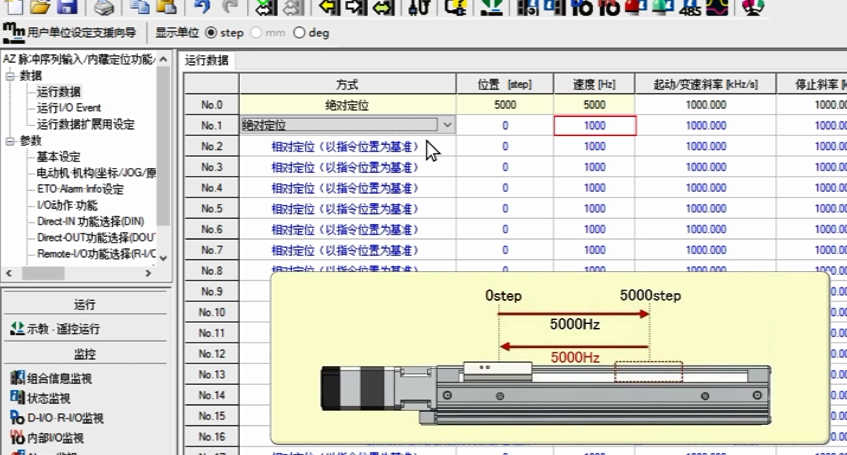Click the Undo arrow toolbar icon
Viewport: 847px width, 455px height.
point(201,7)
